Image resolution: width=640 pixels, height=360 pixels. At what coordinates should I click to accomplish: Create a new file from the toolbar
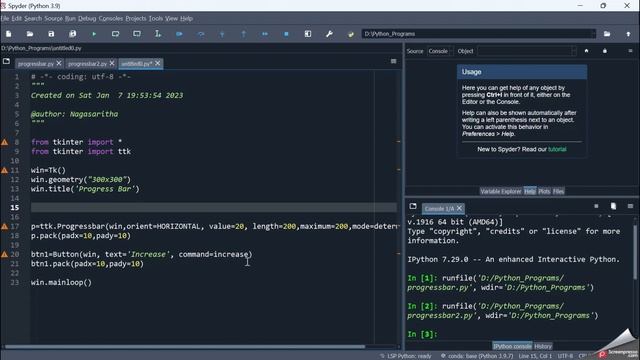coord(9,34)
